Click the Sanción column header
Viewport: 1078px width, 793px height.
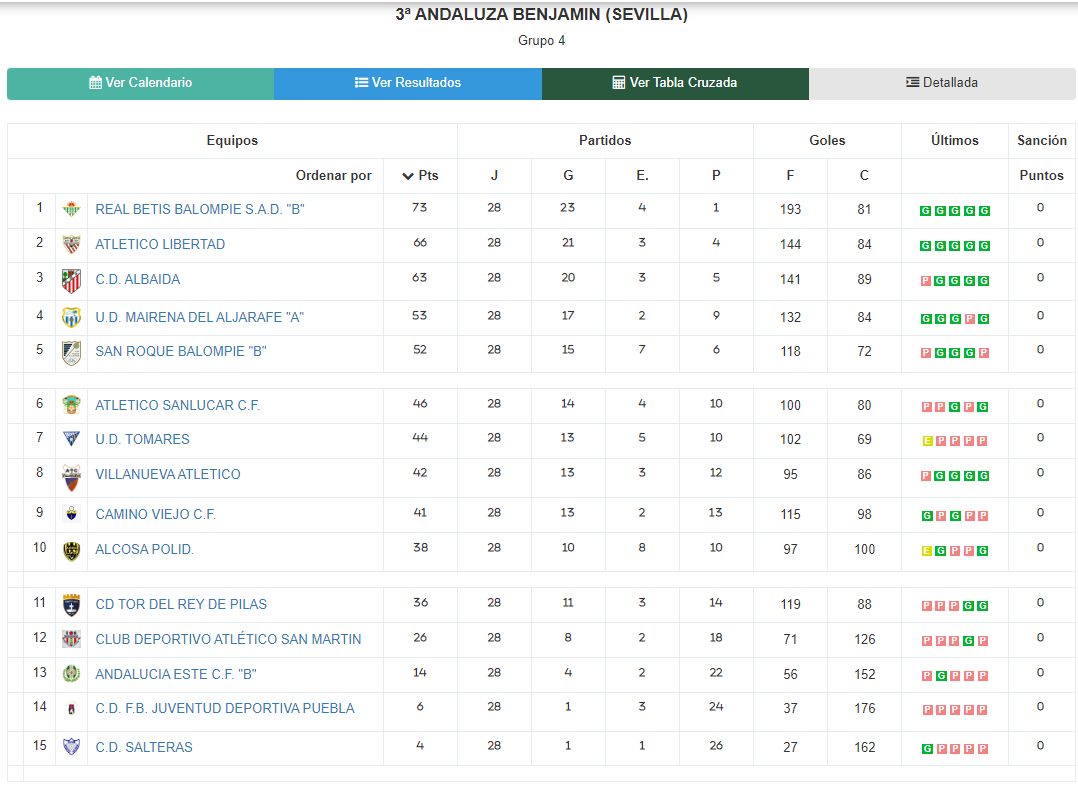(1042, 140)
